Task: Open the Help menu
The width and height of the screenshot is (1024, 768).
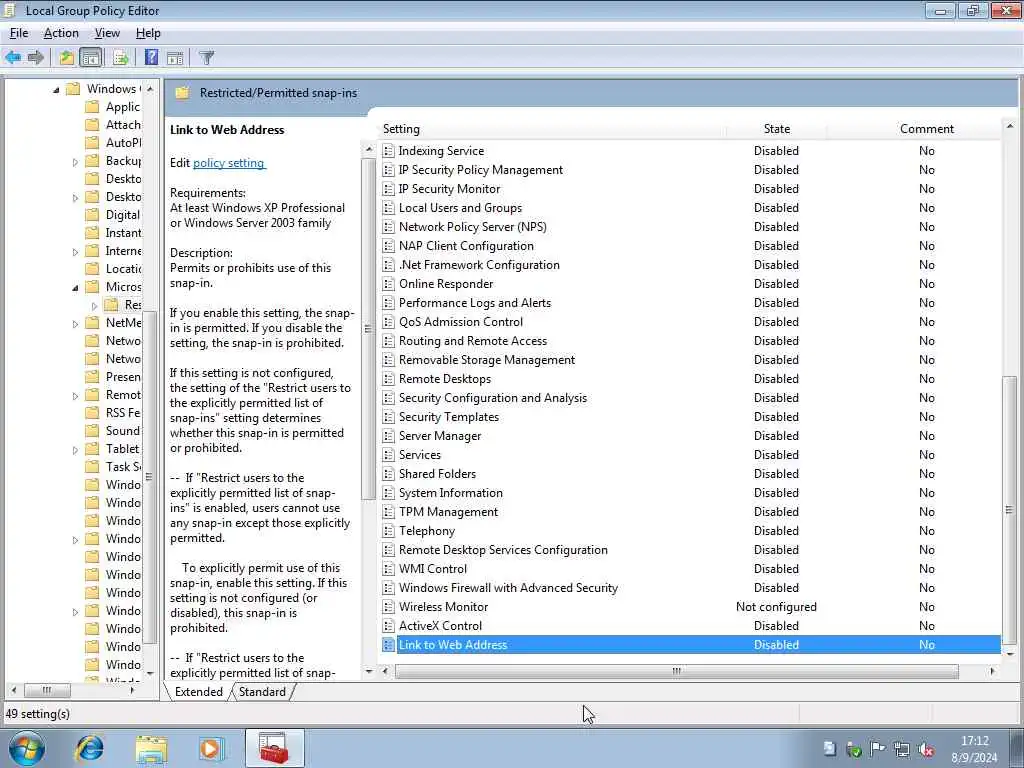Action: [x=148, y=33]
